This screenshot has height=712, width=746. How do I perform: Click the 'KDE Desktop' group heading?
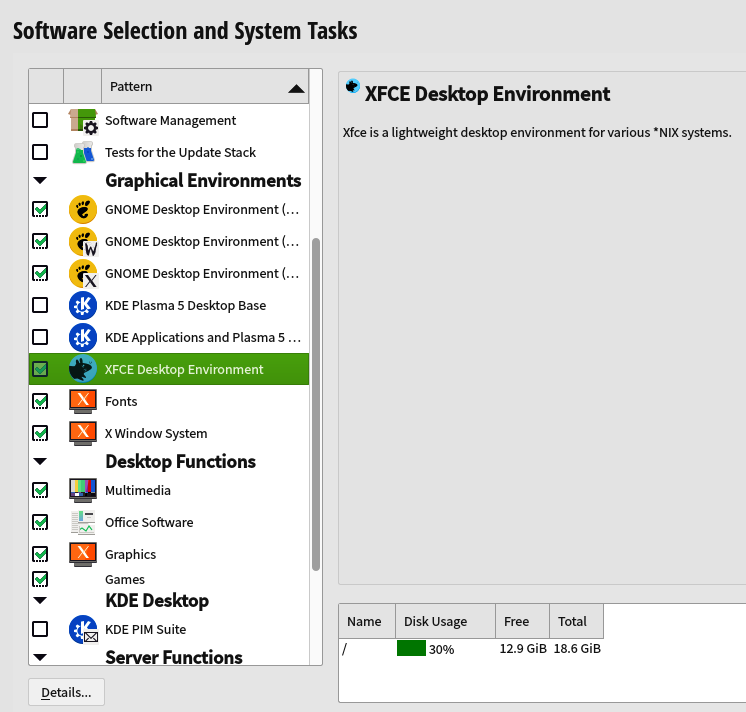[x=157, y=600]
